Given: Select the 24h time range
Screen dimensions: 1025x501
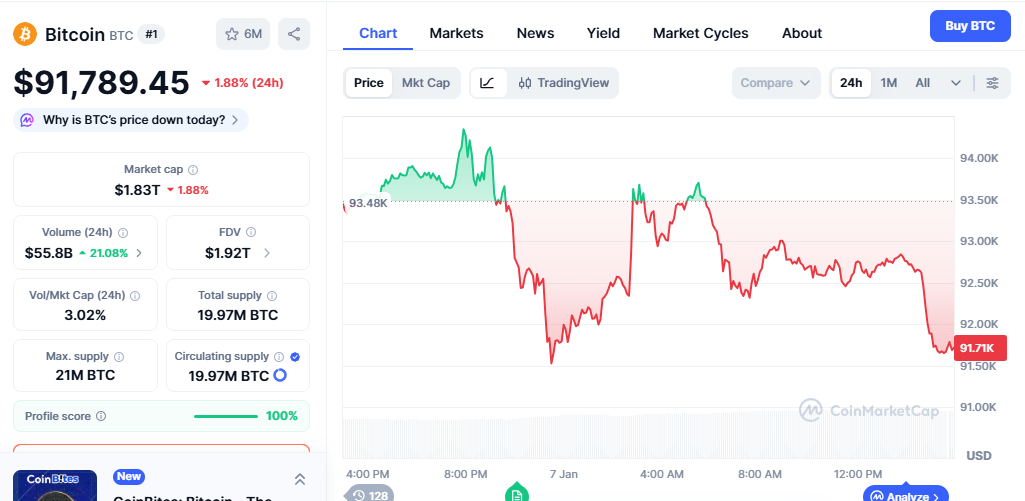Looking at the screenshot, I should [x=851, y=83].
